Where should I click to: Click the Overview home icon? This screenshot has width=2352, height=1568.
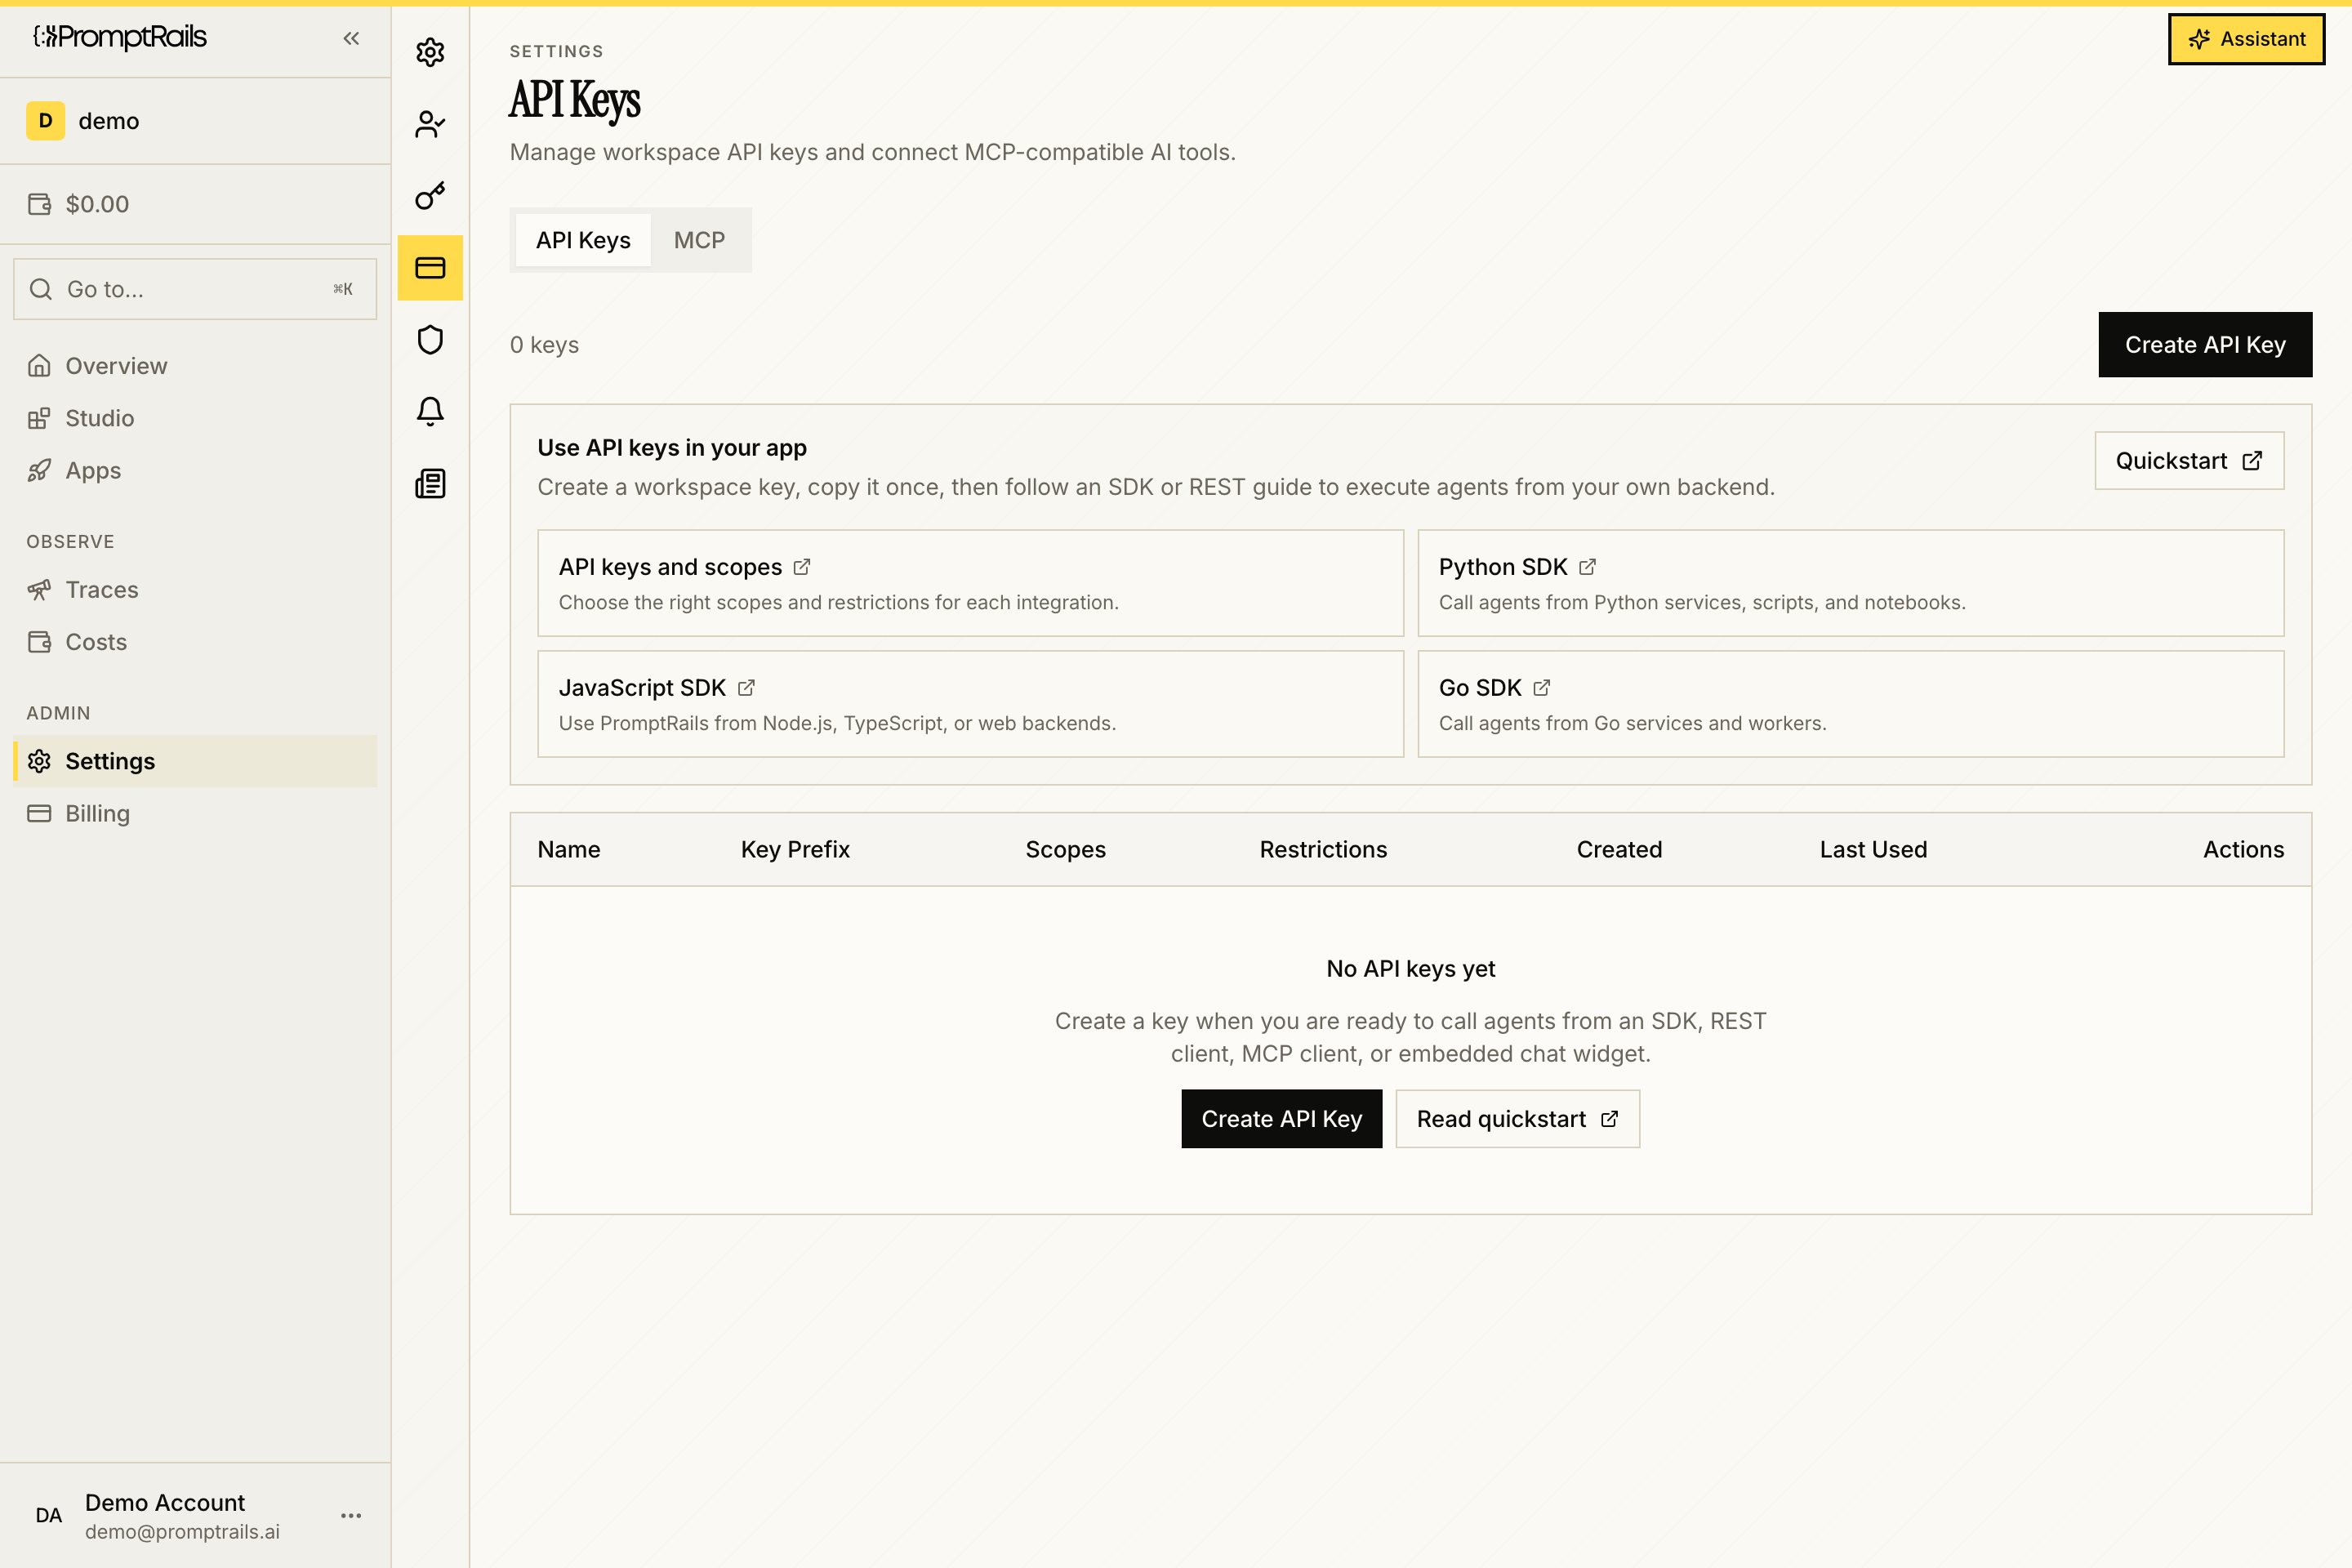click(x=39, y=366)
